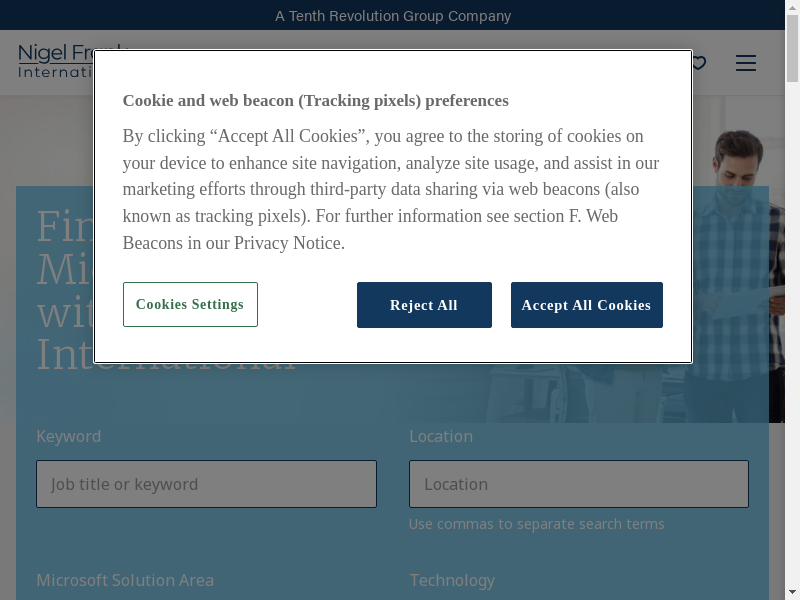Click the Keyword field label
This screenshot has width=800, height=600.
point(68,436)
